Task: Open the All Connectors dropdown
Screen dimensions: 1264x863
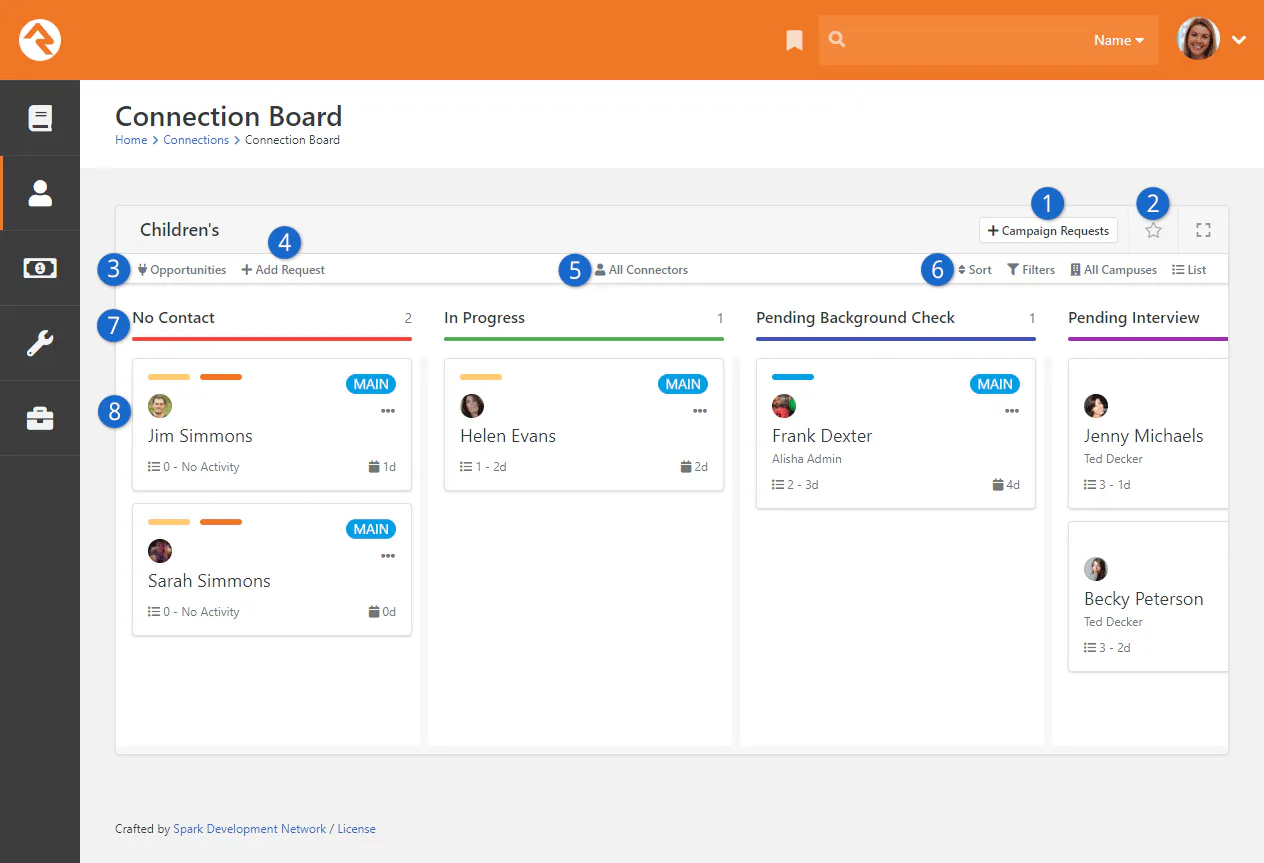Action: point(641,270)
